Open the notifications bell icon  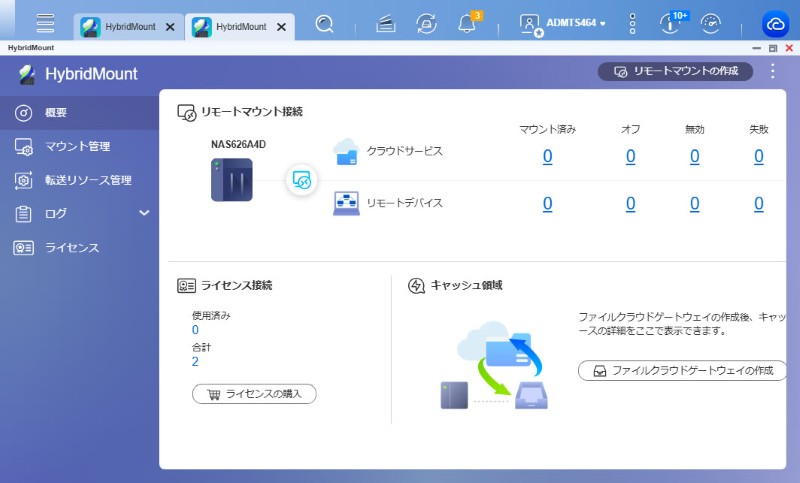pyautogui.click(x=466, y=24)
